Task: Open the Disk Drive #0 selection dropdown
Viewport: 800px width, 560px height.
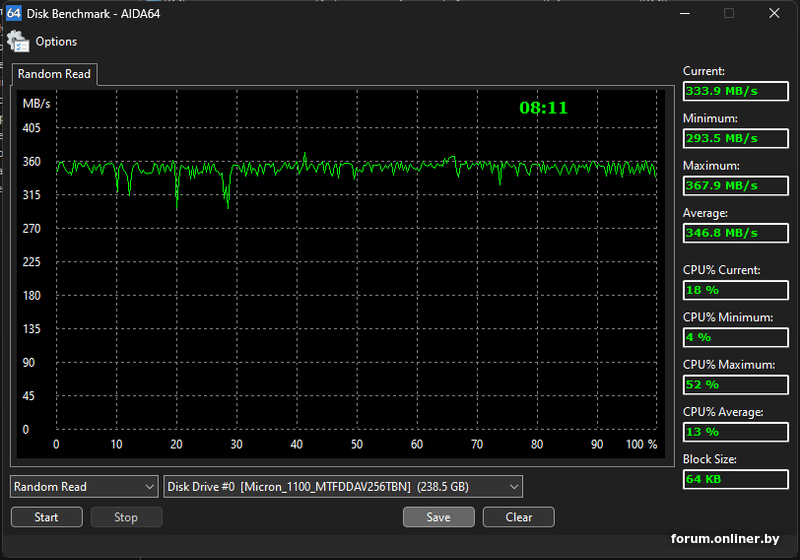Action: 343,487
